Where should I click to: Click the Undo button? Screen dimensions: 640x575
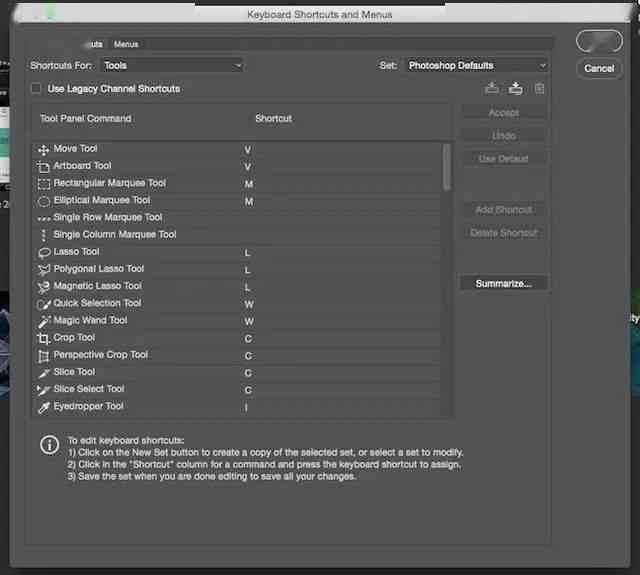[x=504, y=135]
